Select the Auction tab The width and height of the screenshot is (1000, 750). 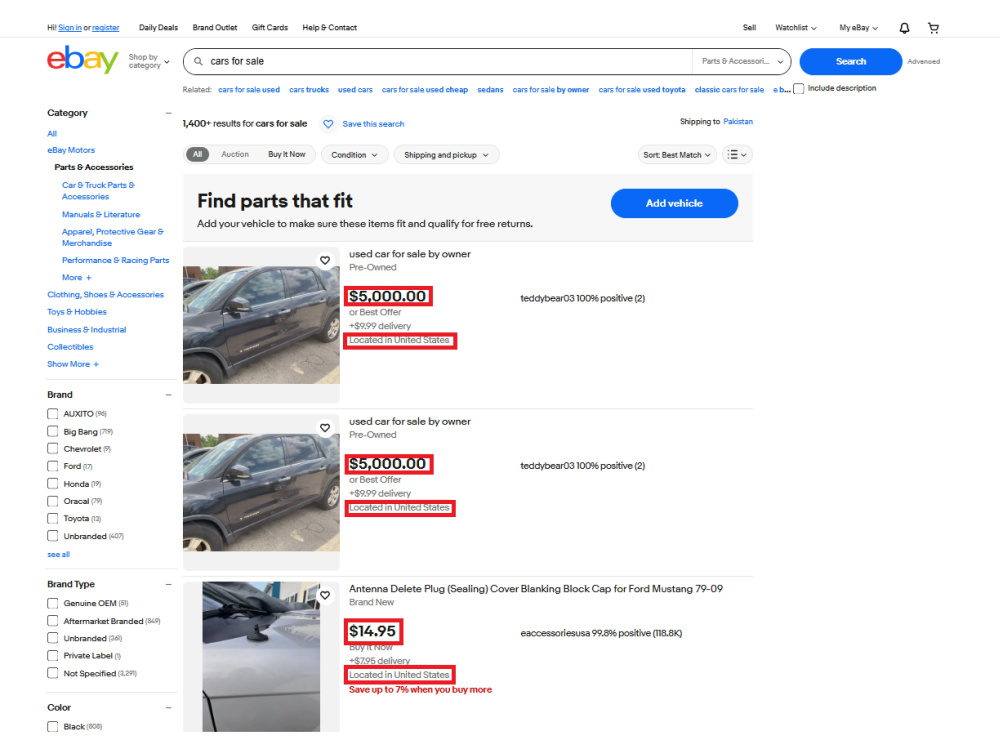point(235,154)
